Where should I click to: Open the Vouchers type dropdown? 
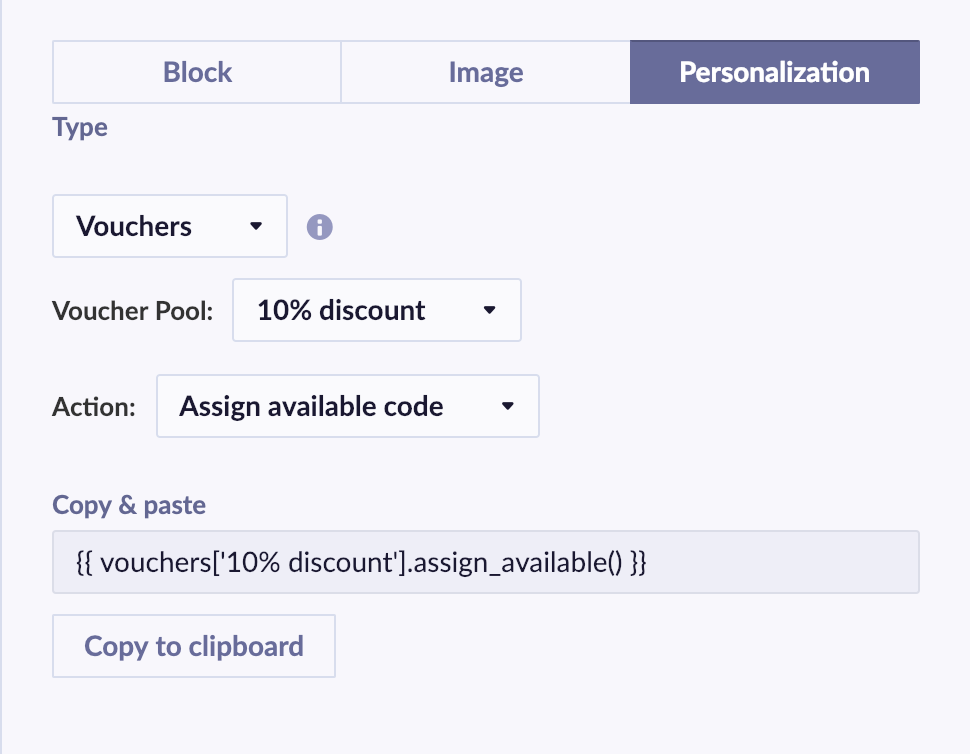pyautogui.click(x=169, y=227)
